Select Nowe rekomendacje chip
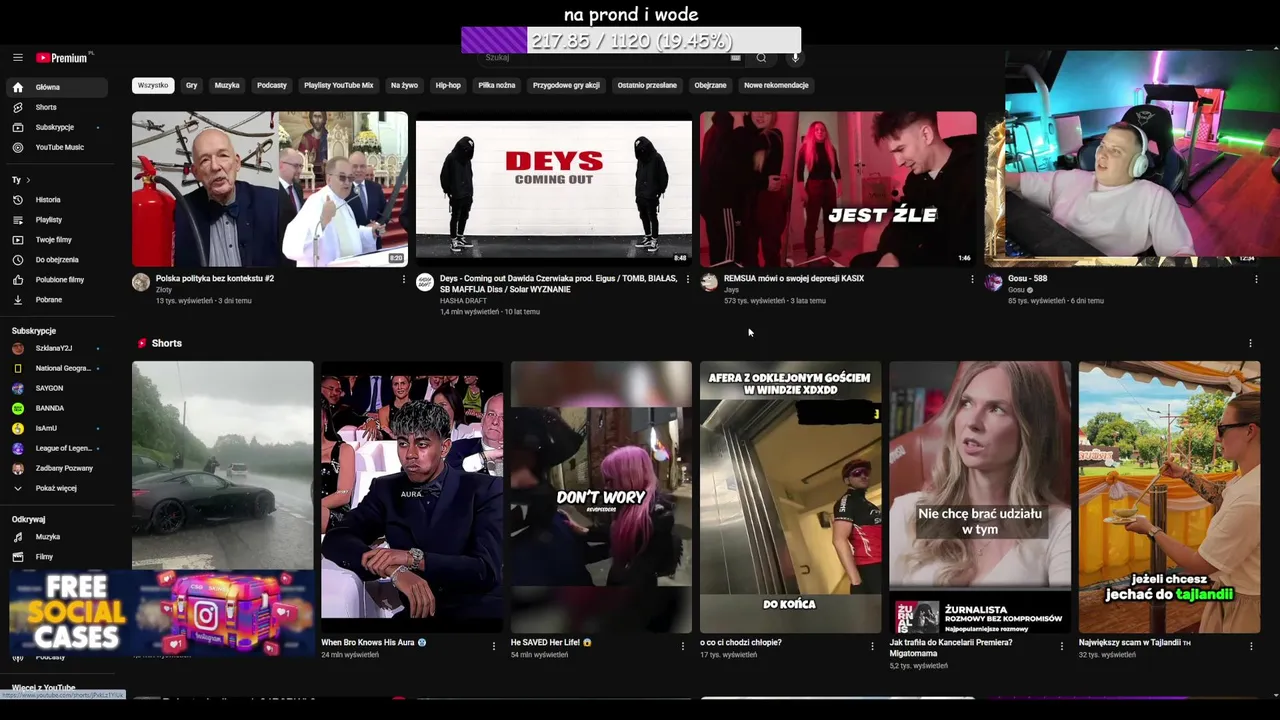 click(x=776, y=85)
